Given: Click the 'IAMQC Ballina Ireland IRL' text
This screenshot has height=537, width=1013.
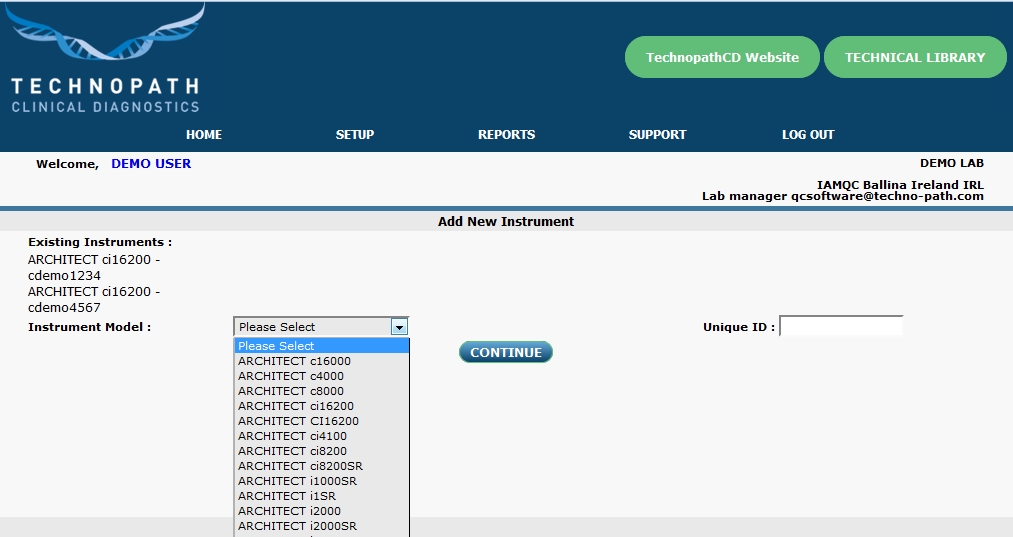Looking at the screenshot, I should [x=900, y=185].
